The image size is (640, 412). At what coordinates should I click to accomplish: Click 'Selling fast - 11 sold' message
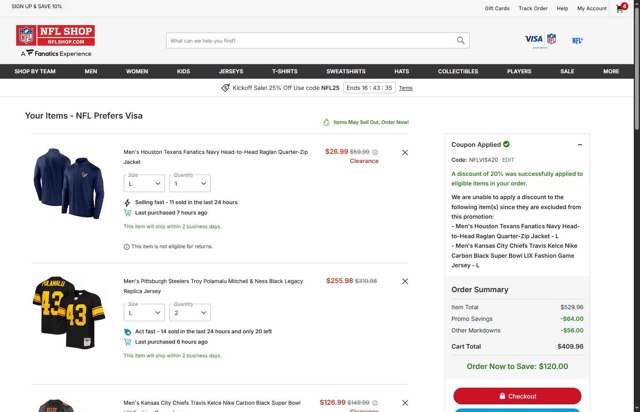click(186, 202)
